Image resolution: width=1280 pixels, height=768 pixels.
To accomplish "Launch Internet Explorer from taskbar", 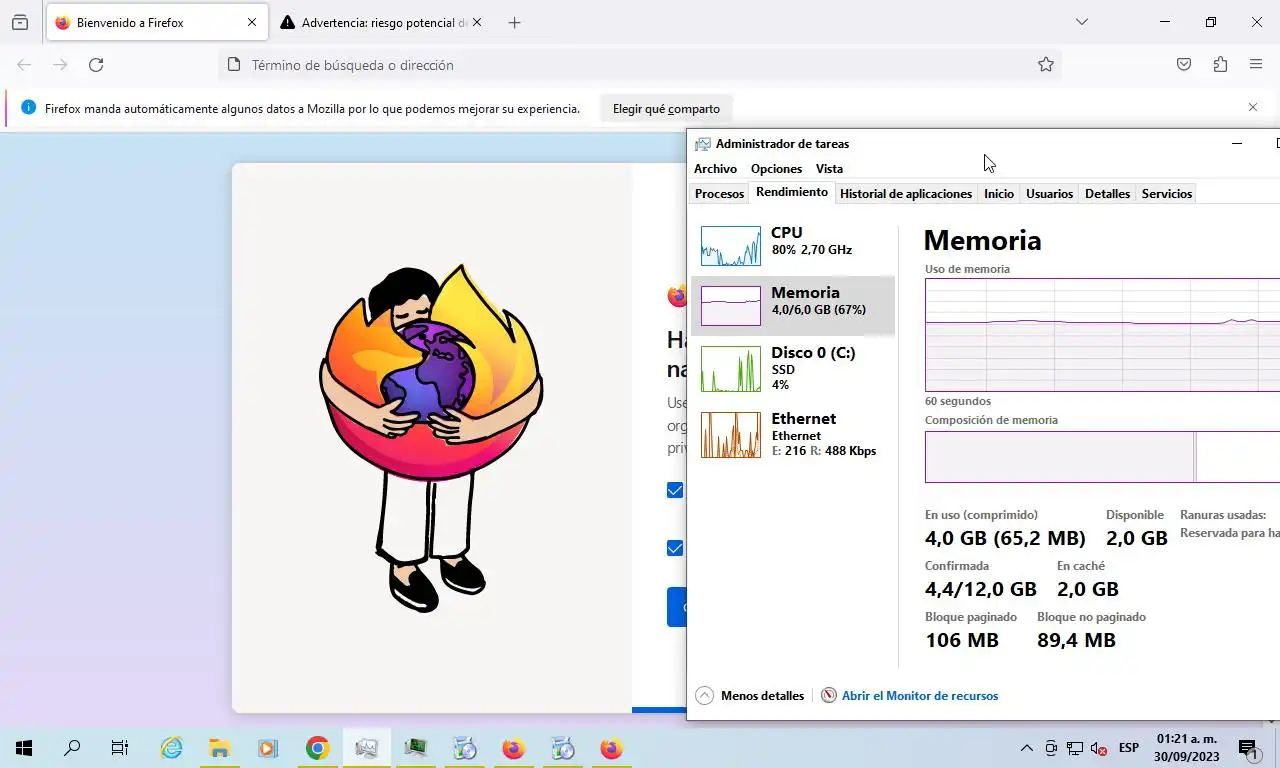I will pos(172,748).
